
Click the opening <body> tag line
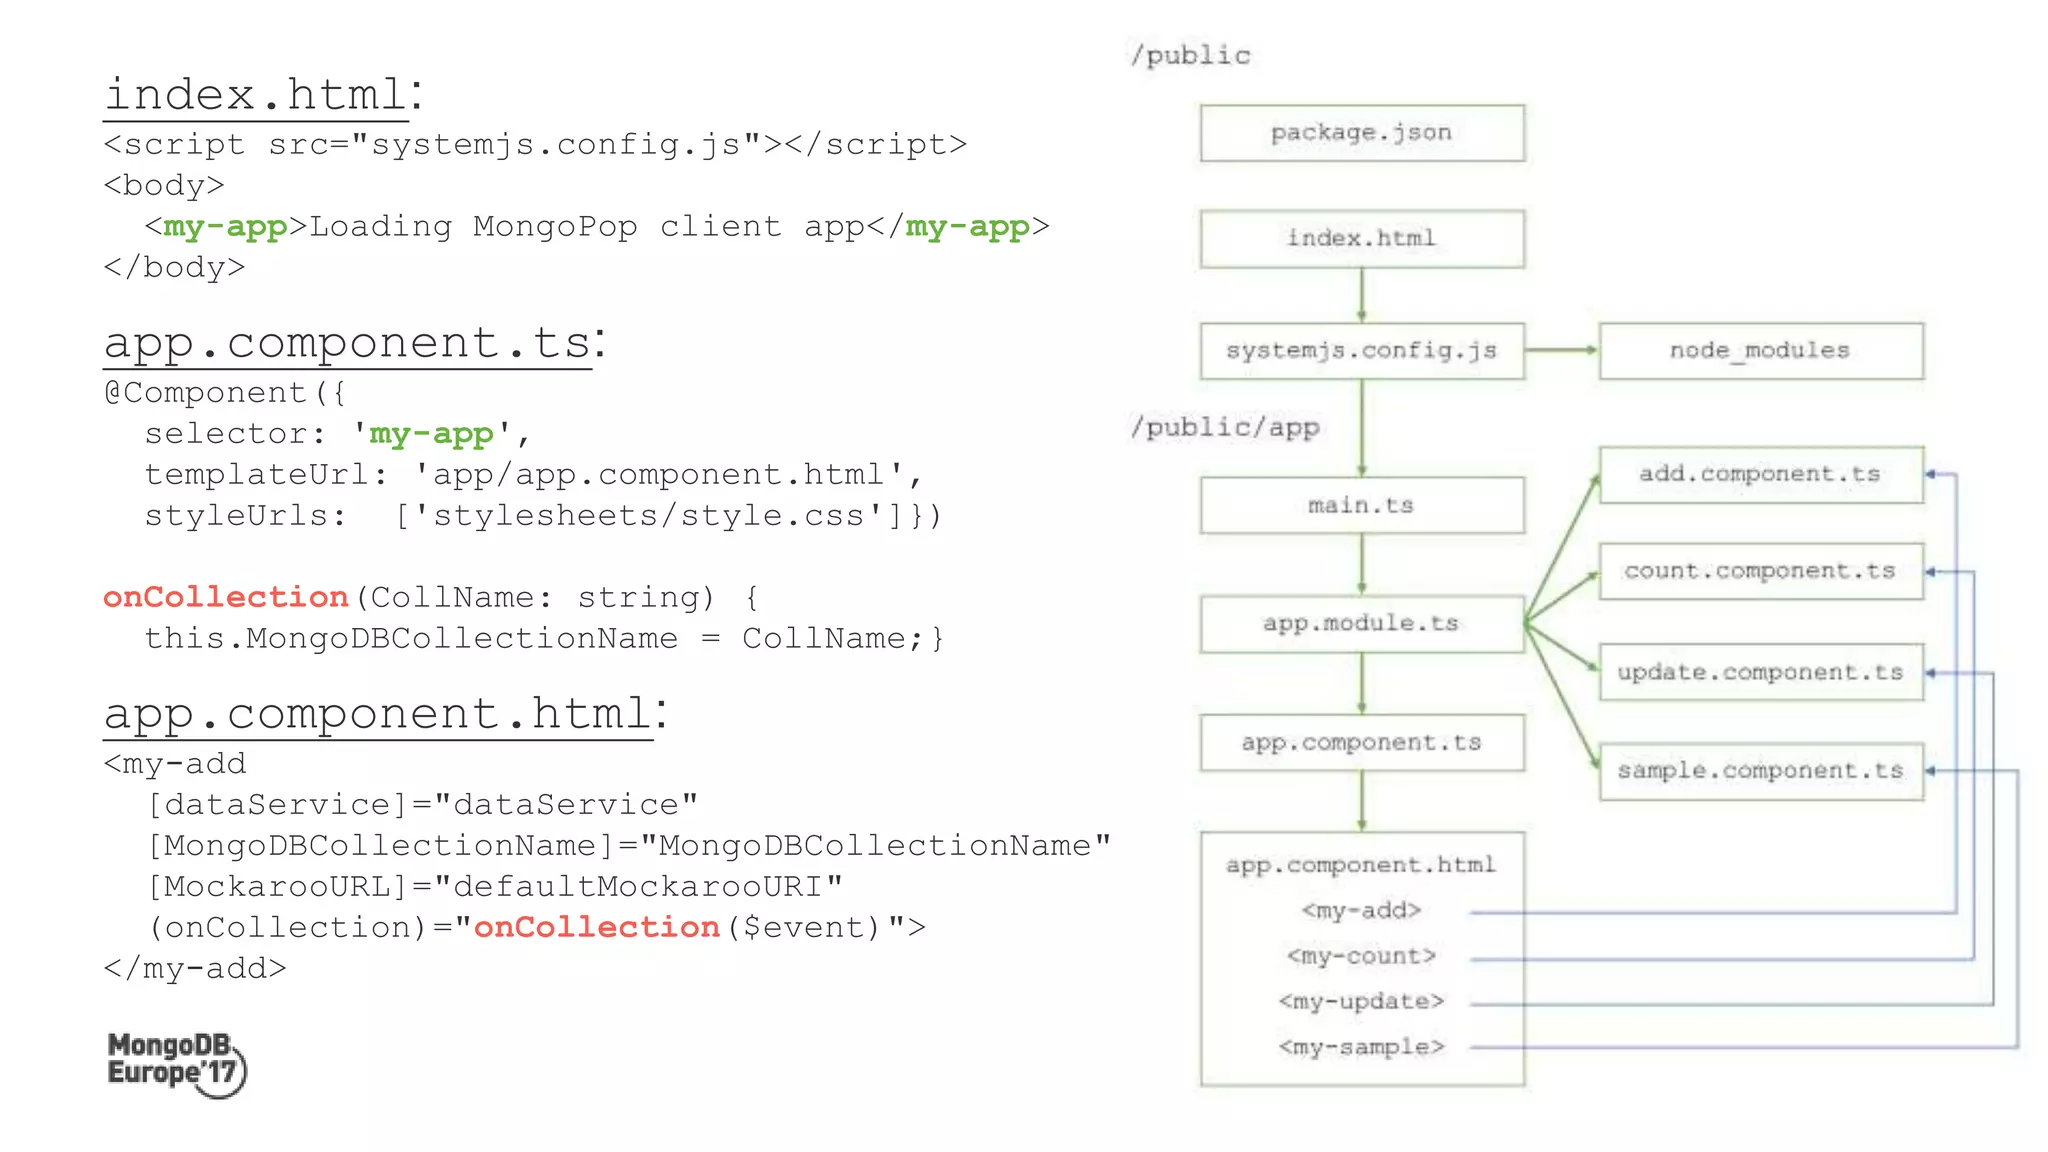coord(164,186)
